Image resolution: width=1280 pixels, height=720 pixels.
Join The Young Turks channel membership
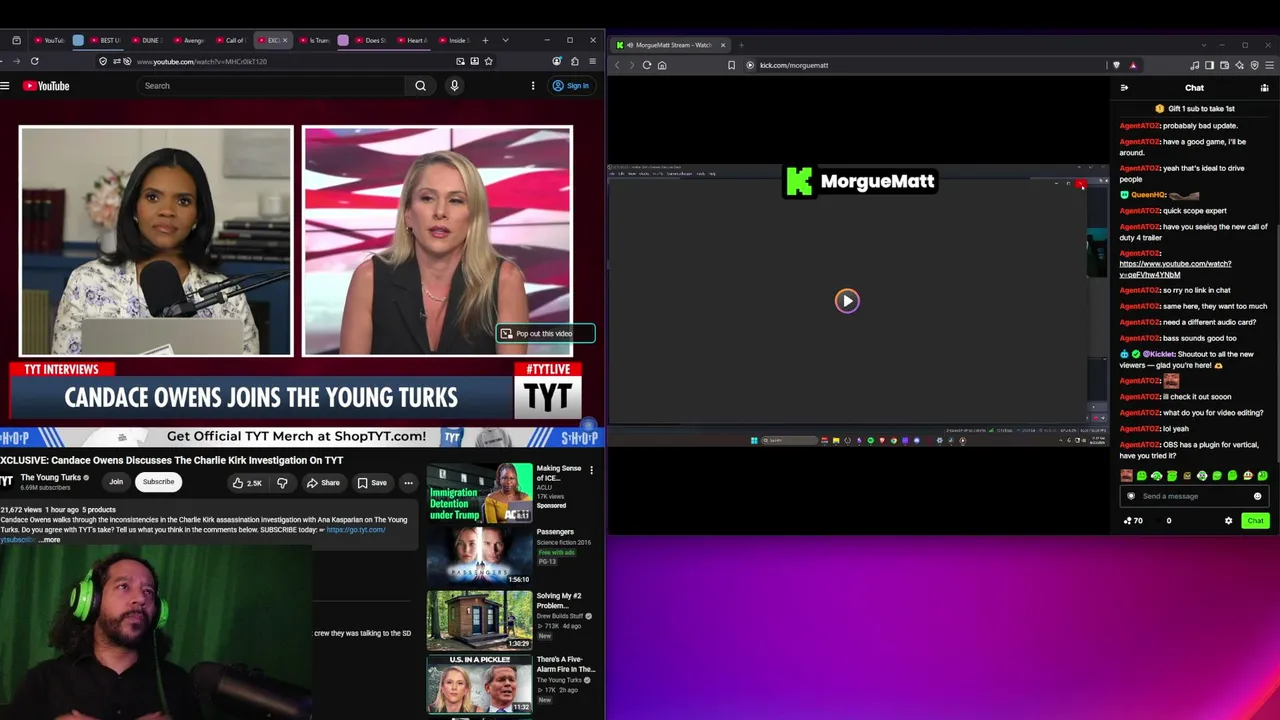[116, 482]
